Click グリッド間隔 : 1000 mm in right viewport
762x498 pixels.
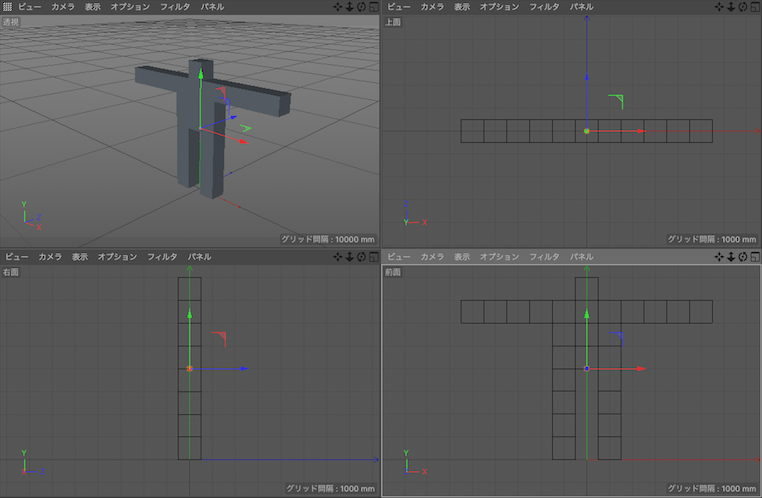coord(330,488)
